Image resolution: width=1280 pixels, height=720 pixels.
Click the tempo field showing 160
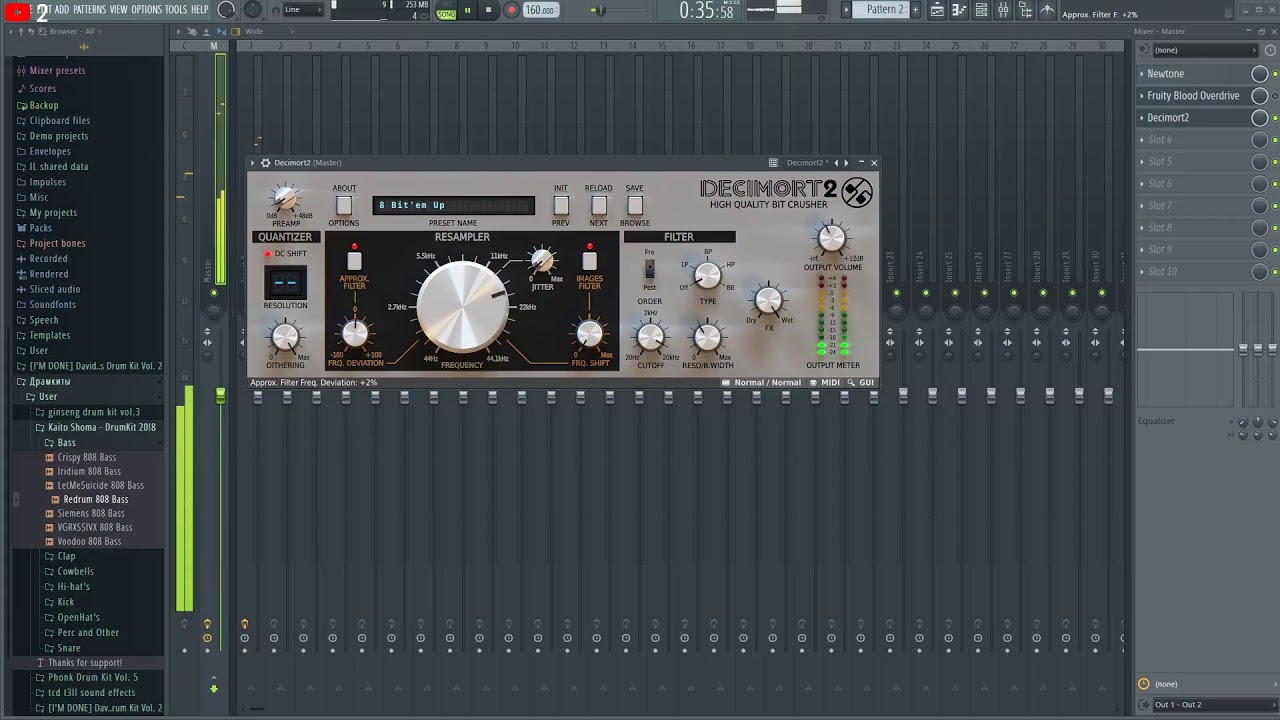(539, 10)
